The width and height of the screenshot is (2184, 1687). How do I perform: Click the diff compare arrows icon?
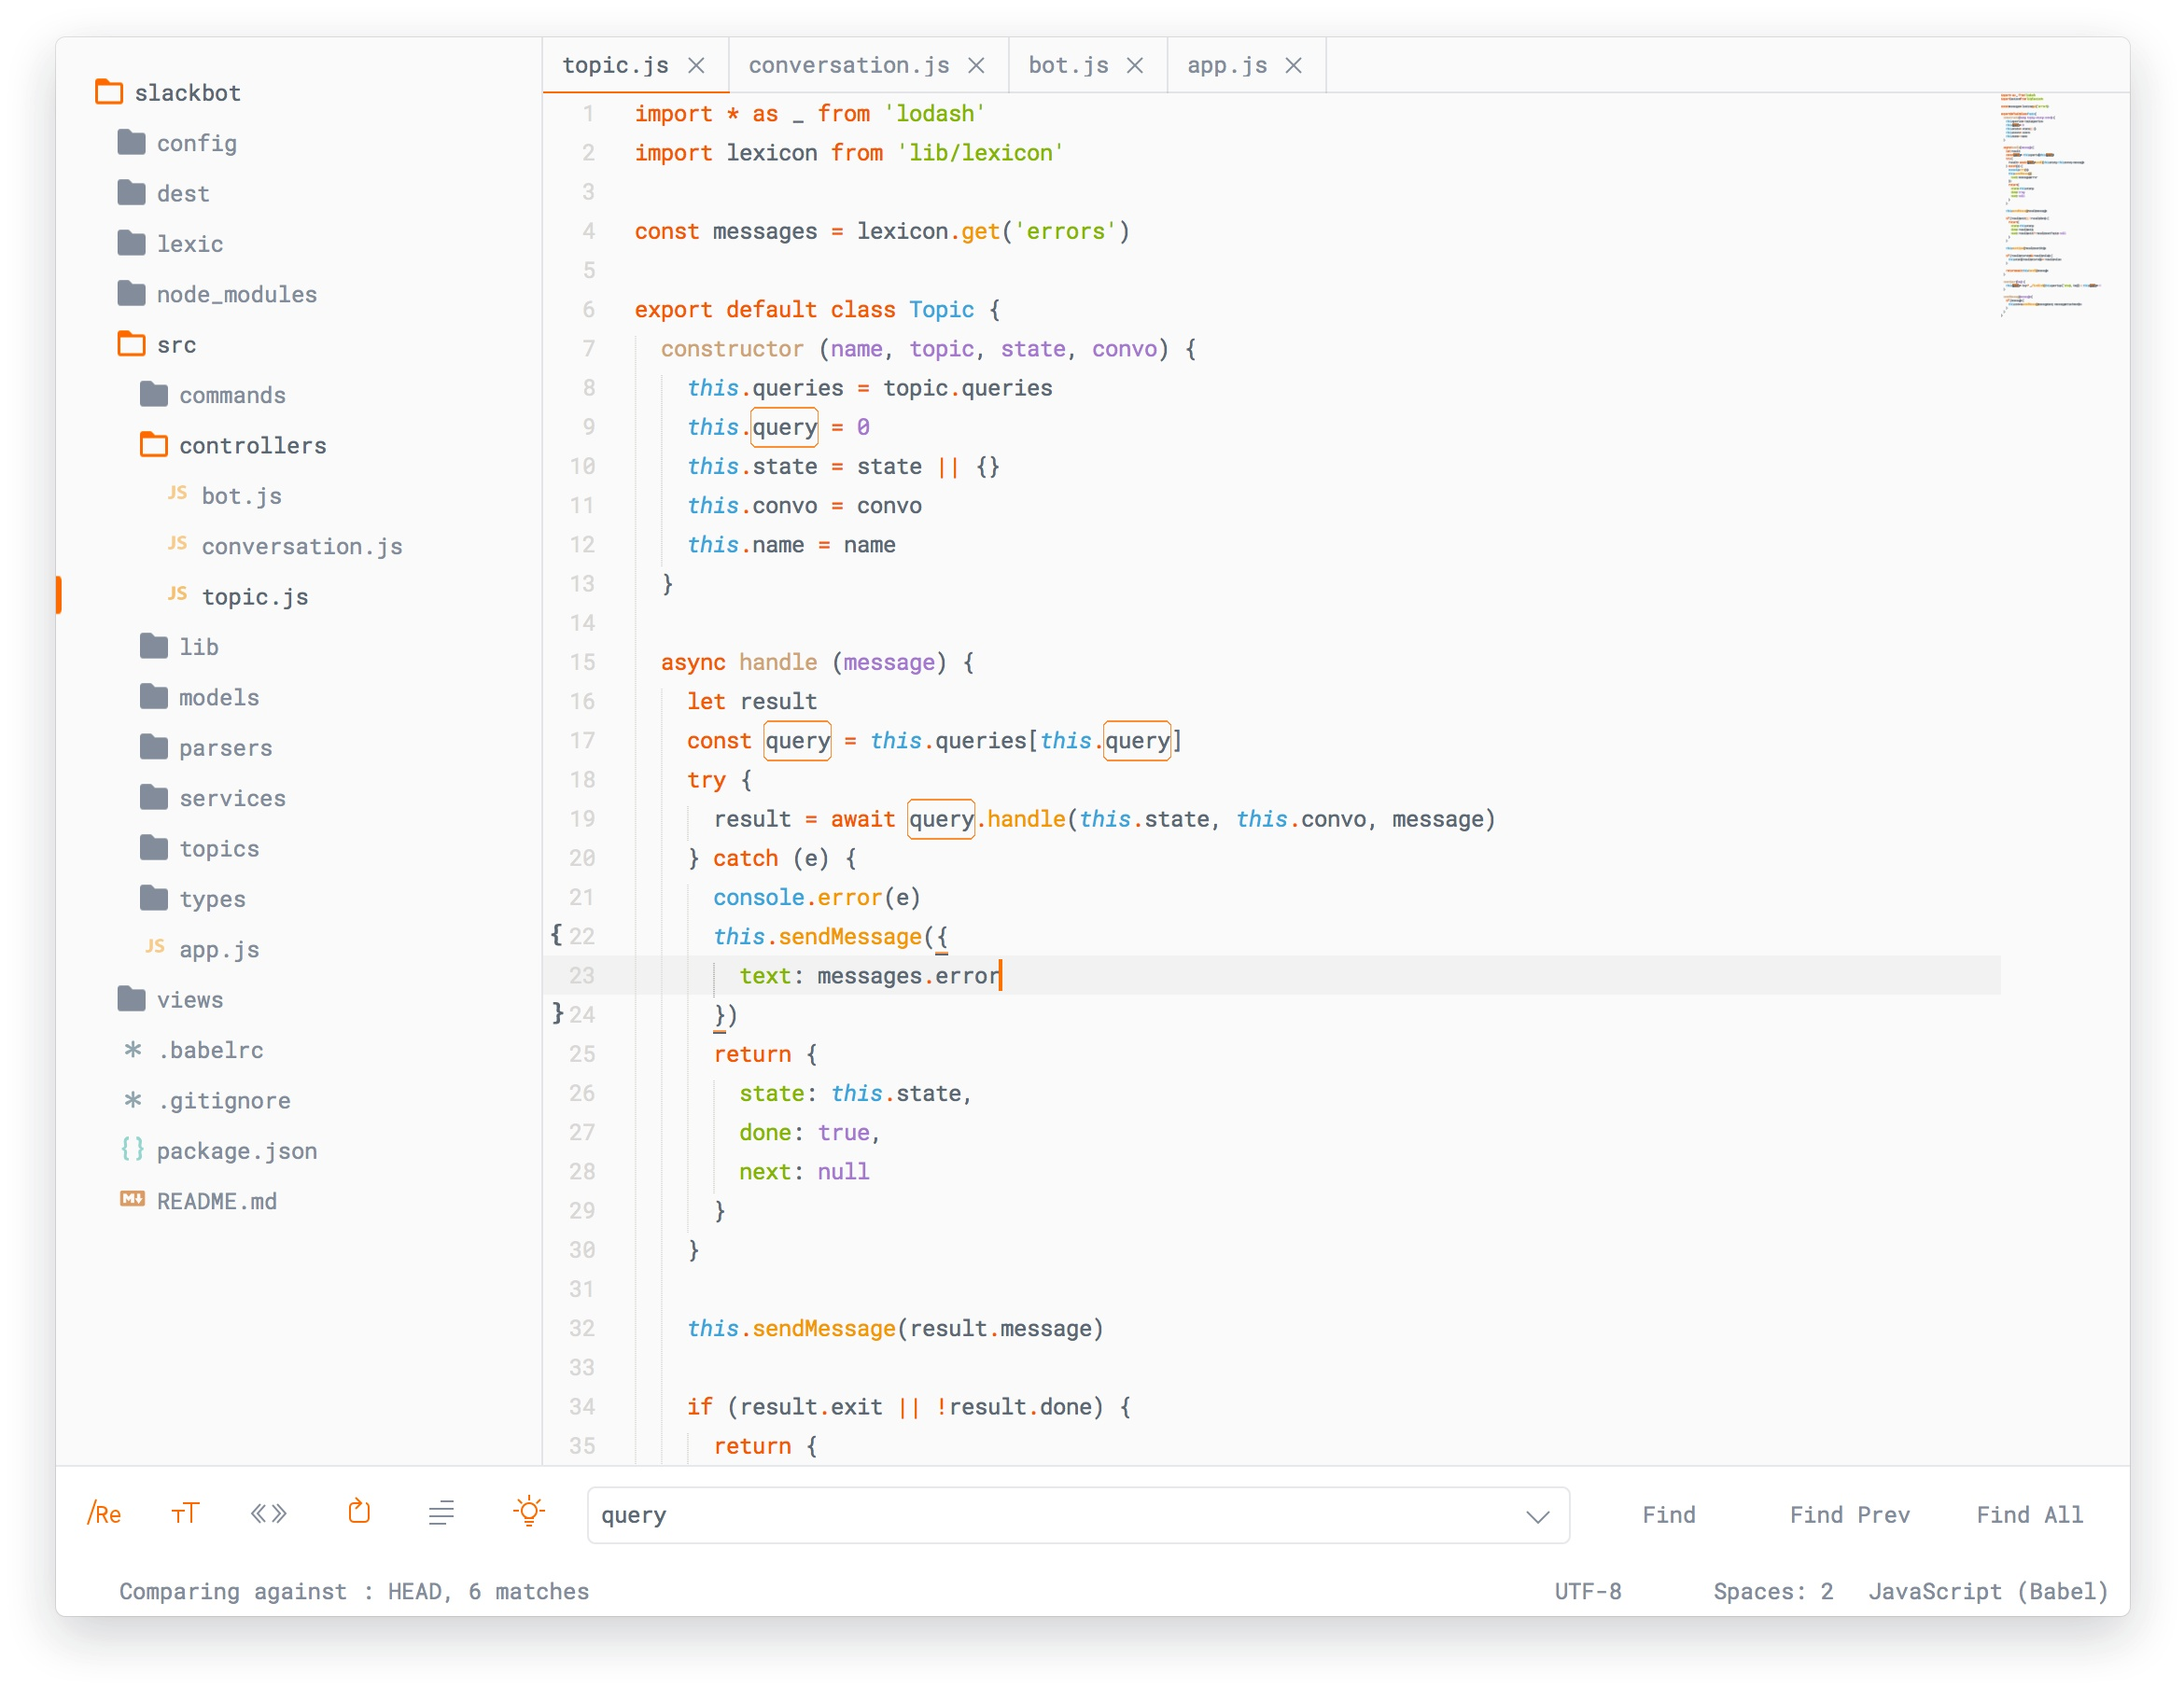click(x=270, y=1513)
